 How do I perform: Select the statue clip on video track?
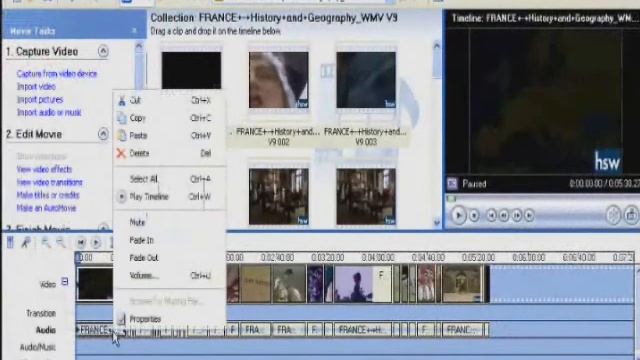pos(289,284)
